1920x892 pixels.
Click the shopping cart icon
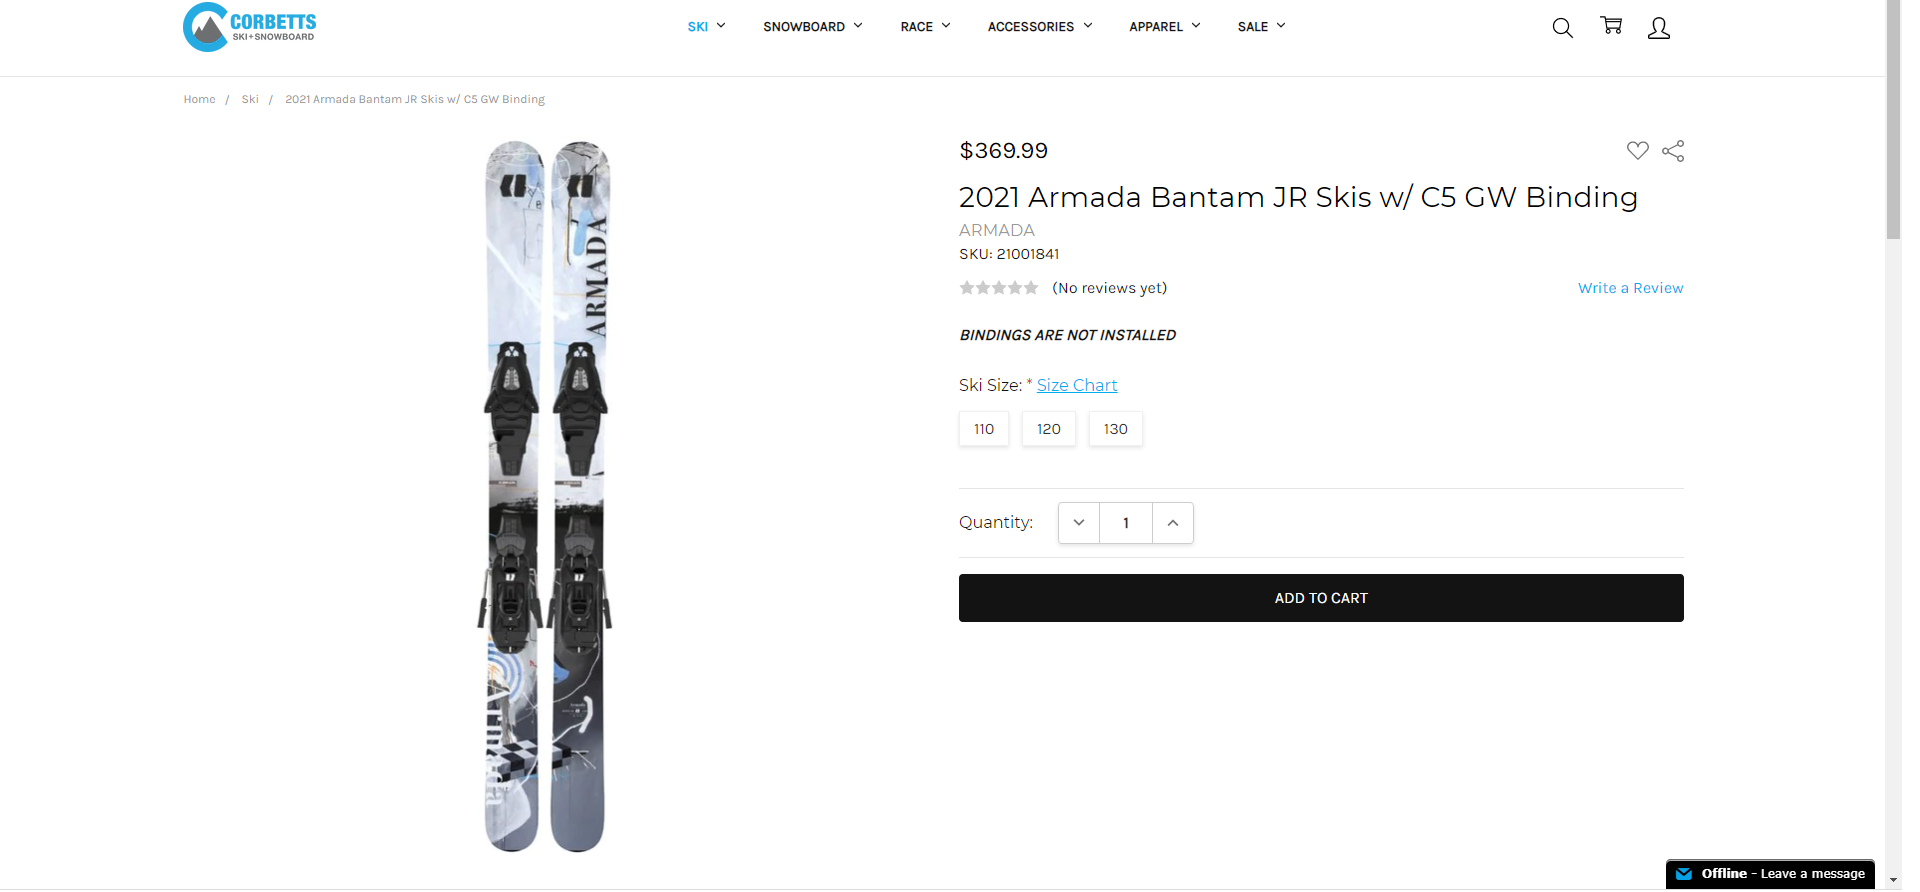pos(1610,27)
